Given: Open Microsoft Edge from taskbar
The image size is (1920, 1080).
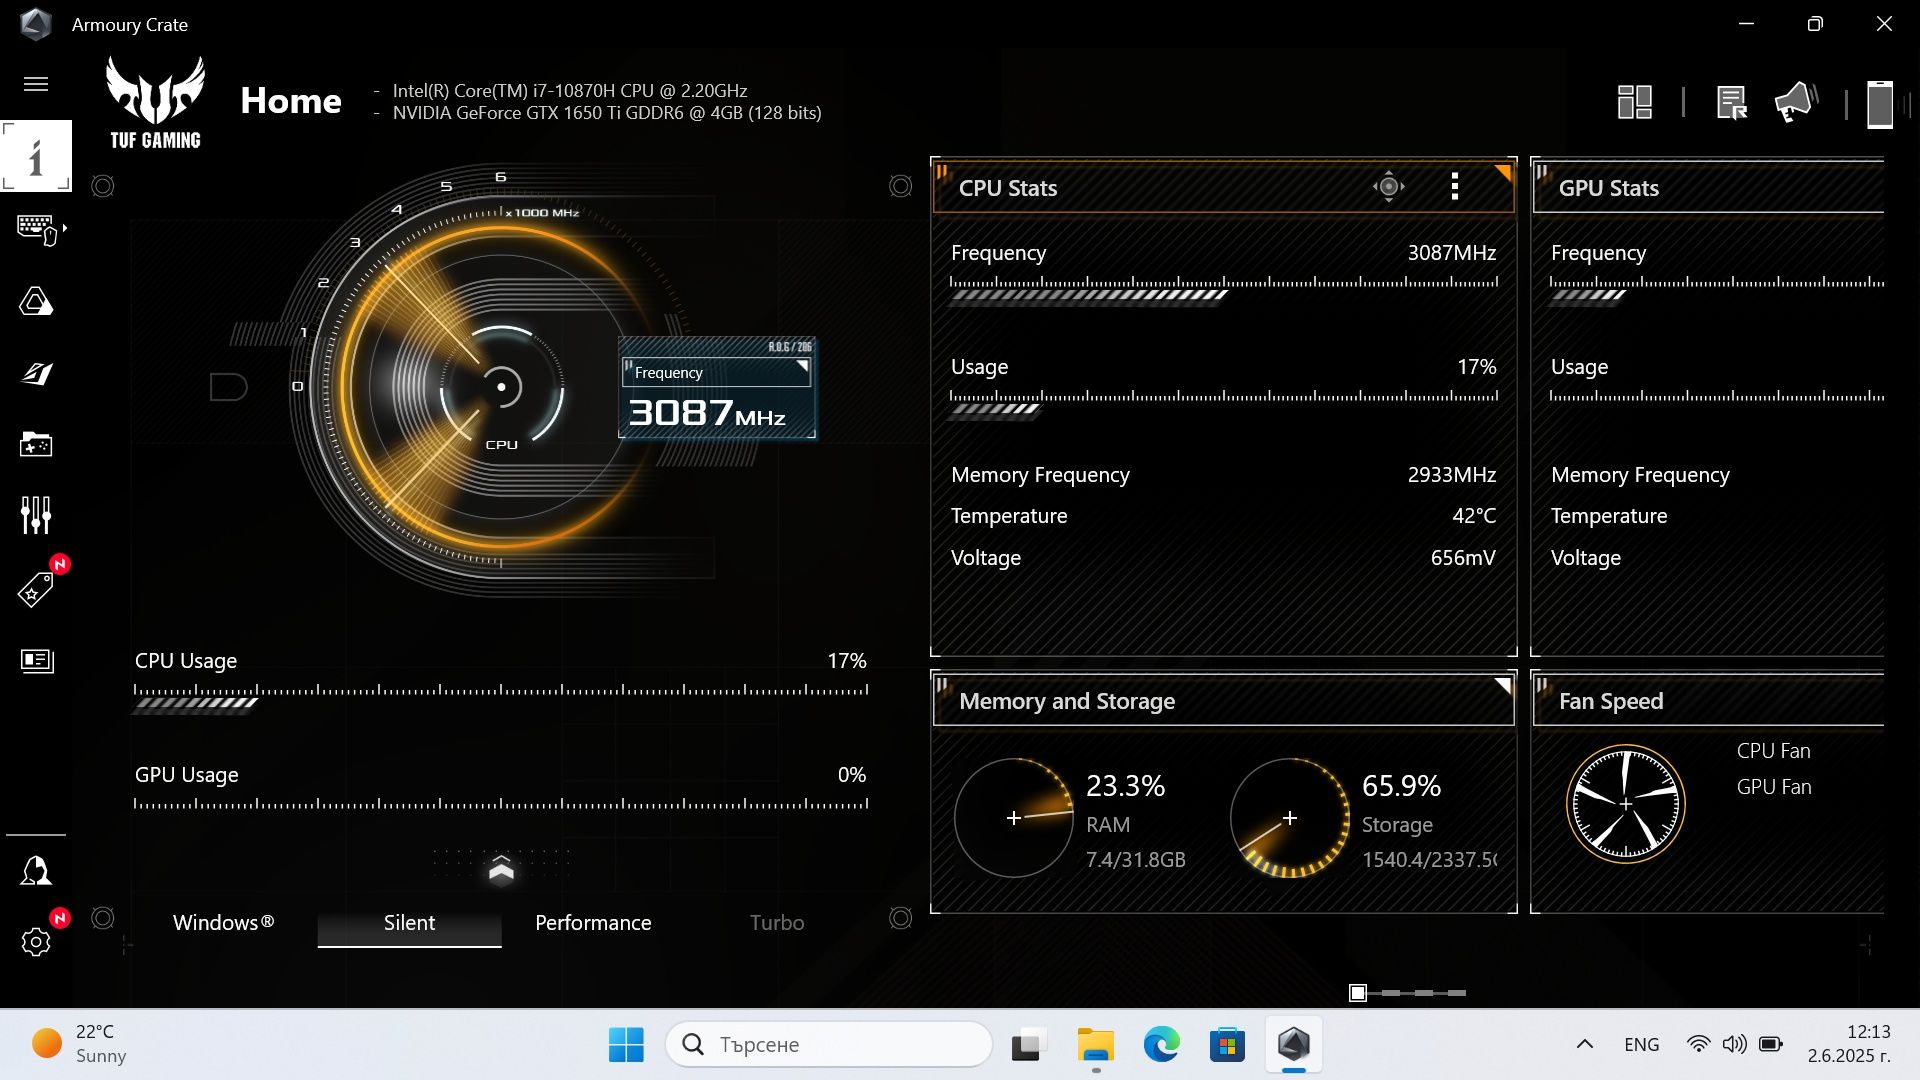Looking at the screenshot, I should 1162,1045.
